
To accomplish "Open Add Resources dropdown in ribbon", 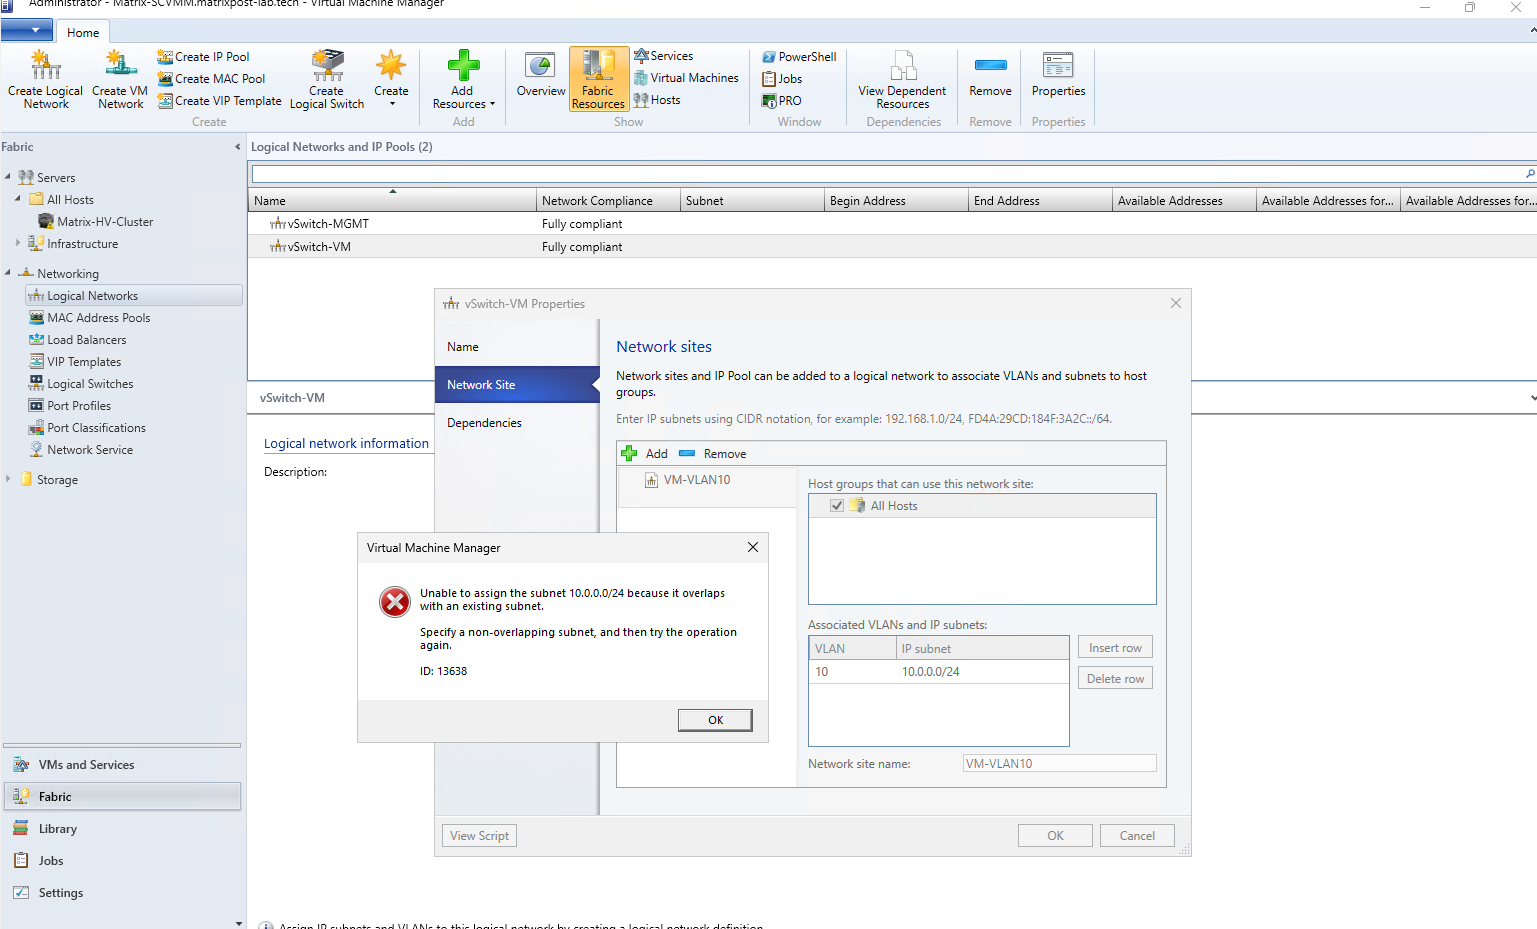I will pos(463,79).
